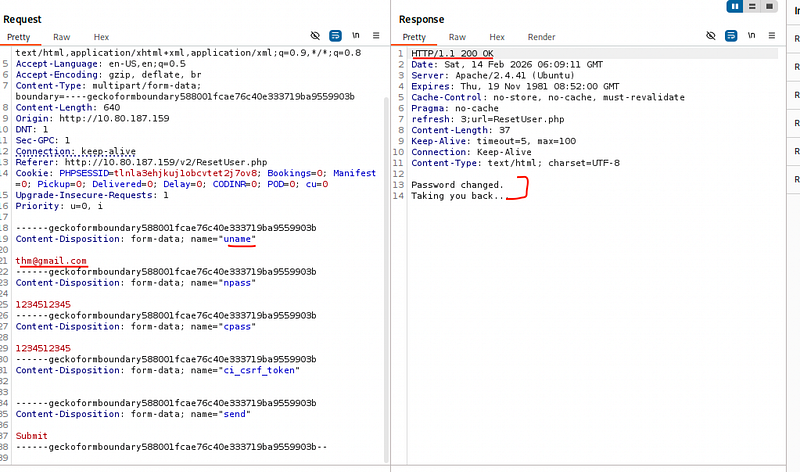Toggle hide eye icon in Response panel
The width and height of the screenshot is (800, 472).
tap(711, 36)
